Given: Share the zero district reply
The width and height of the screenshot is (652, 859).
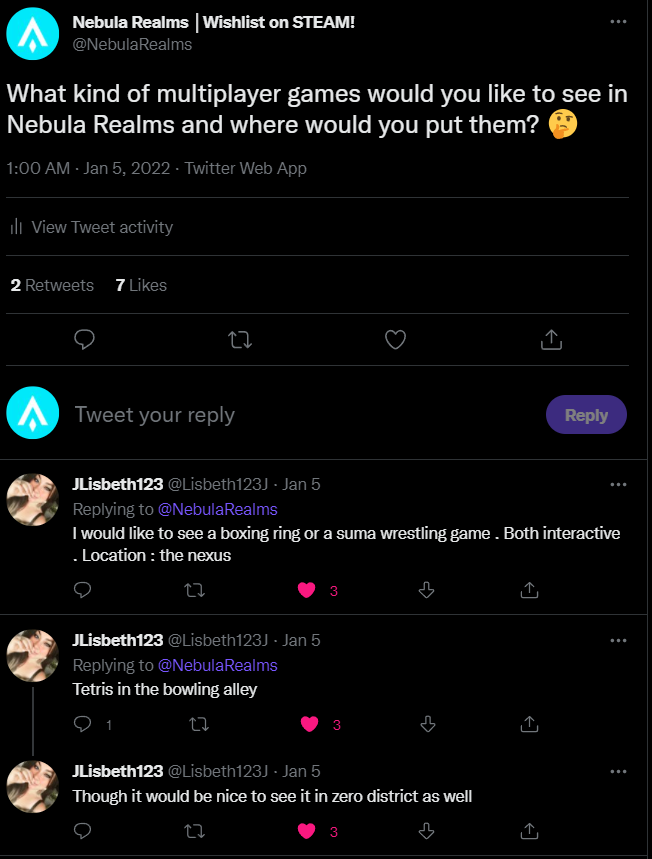Looking at the screenshot, I should click(528, 831).
